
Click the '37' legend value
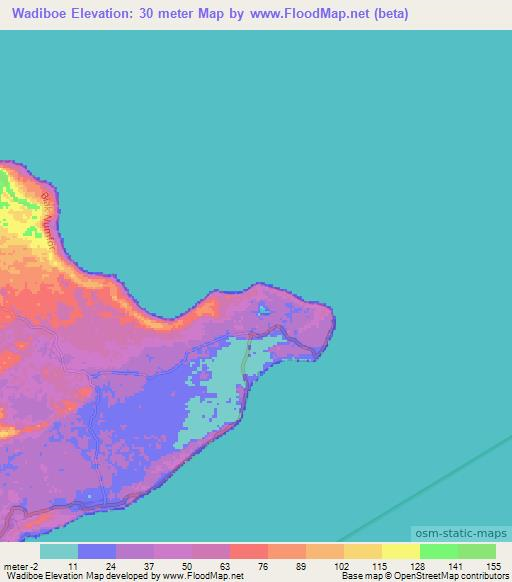[149, 567]
